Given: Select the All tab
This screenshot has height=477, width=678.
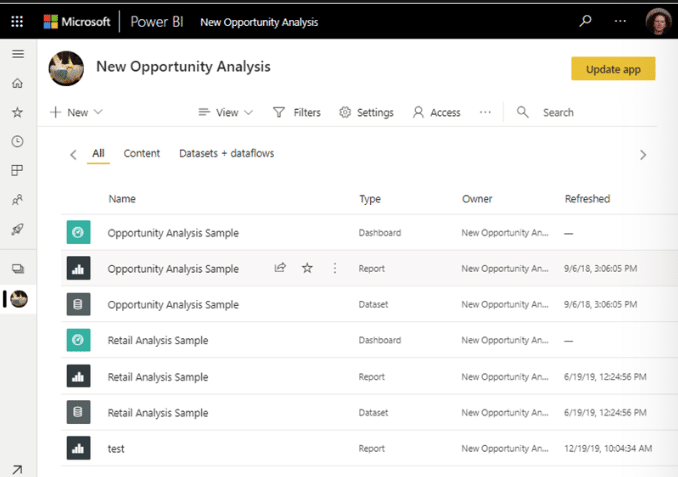Looking at the screenshot, I should click(98, 154).
